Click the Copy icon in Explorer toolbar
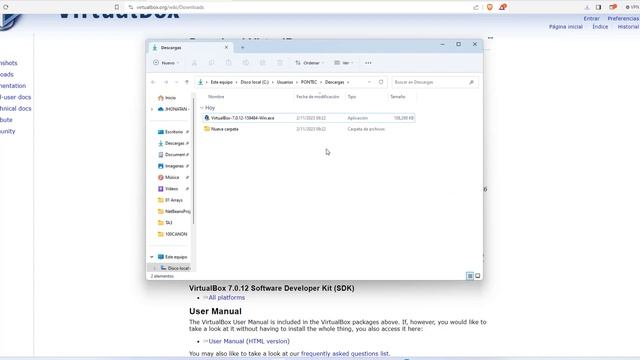This screenshot has height=360, width=640. pos(211,63)
